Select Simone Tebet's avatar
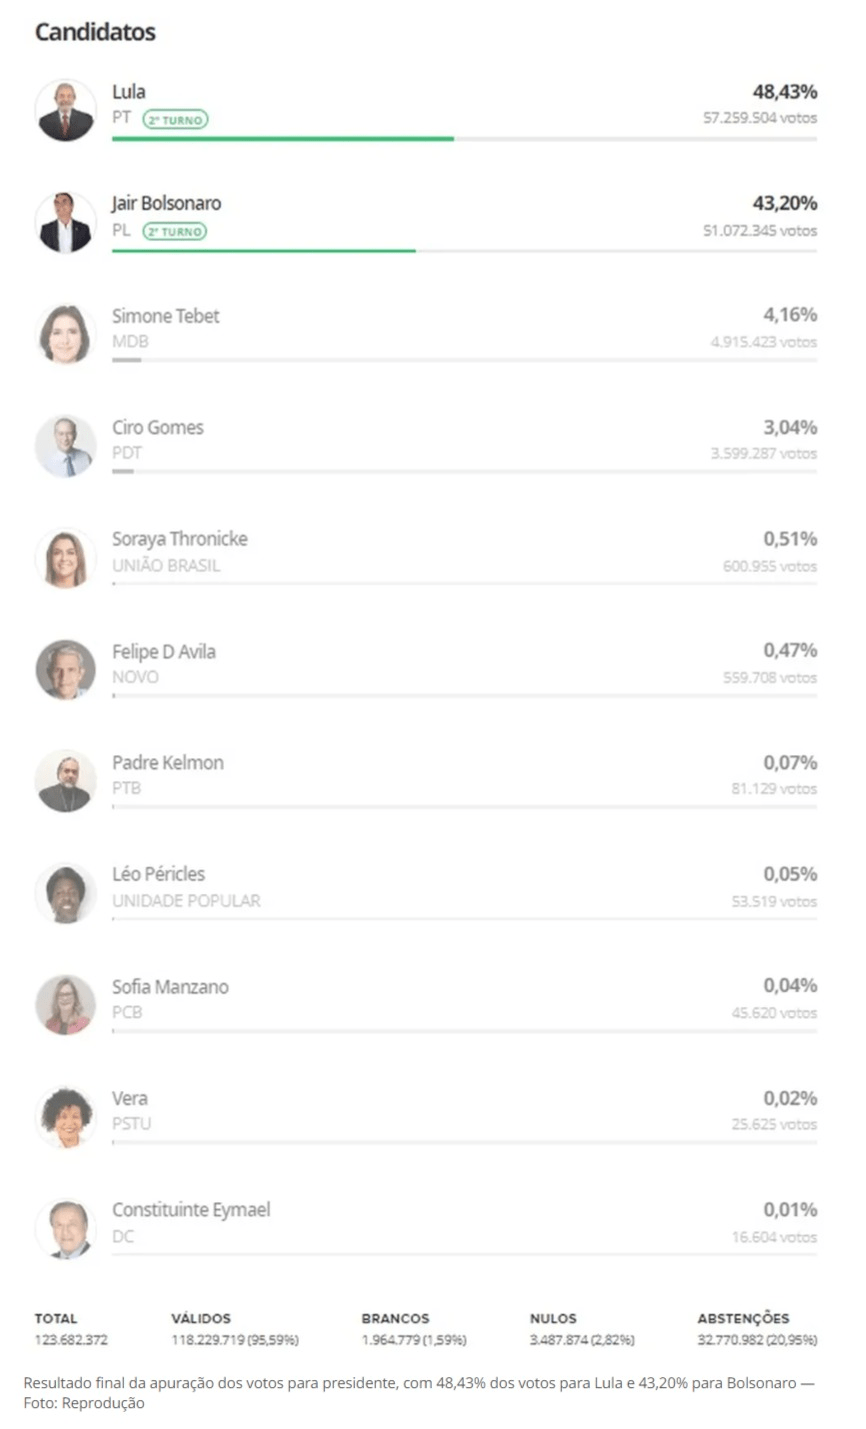Screen dimensions: 866x1429 click(x=66, y=334)
